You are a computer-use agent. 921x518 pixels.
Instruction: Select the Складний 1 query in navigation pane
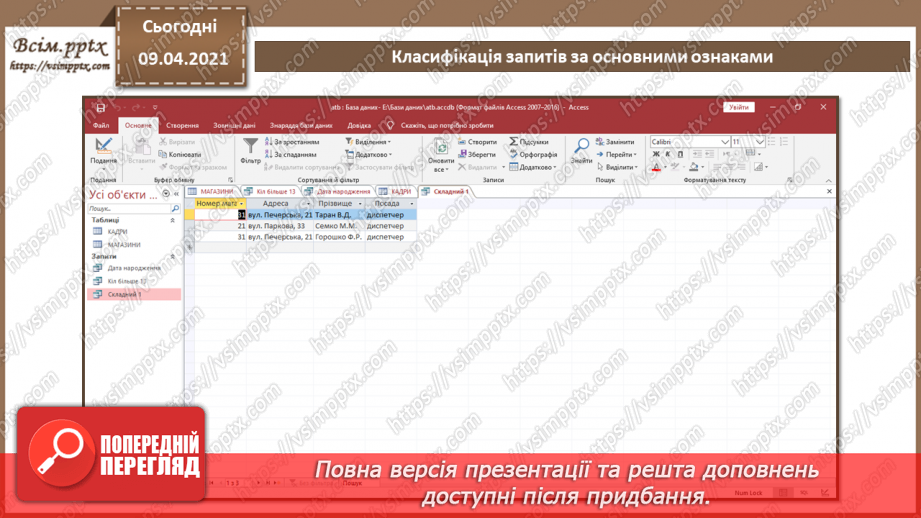135,294
